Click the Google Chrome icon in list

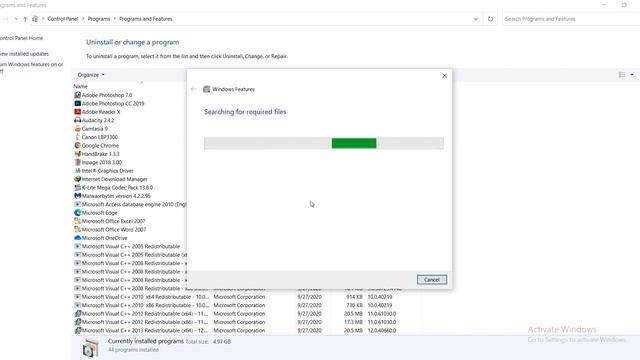point(78,145)
